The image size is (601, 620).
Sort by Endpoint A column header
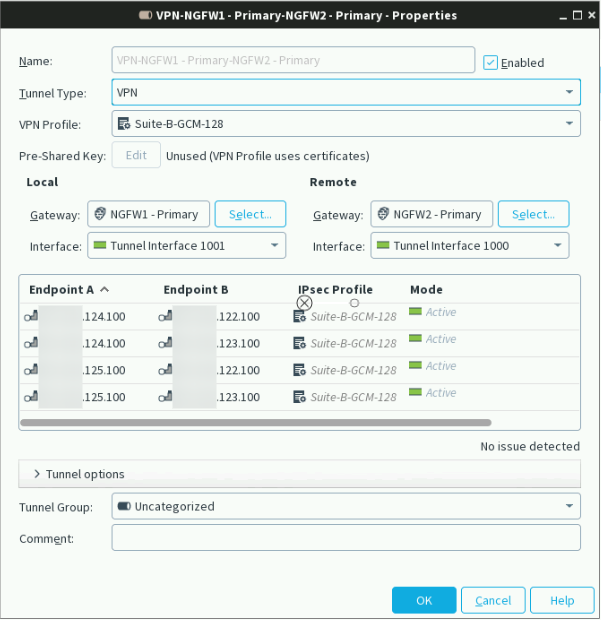coord(61,289)
